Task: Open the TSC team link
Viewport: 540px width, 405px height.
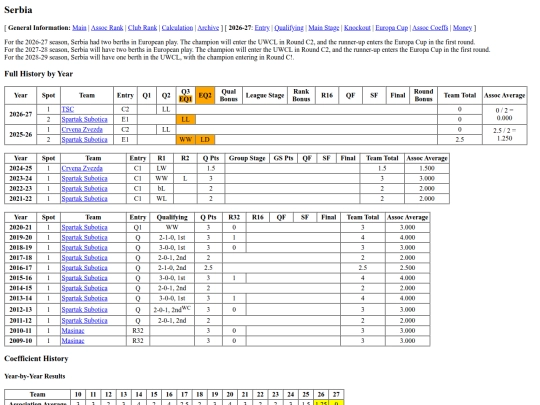Action: pyautogui.click(x=68, y=109)
